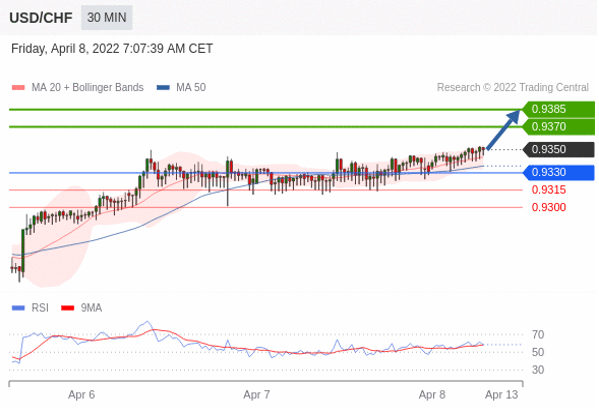599x408 pixels.
Task: Select the Apr 6 date axis label
Action: pos(81,394)
